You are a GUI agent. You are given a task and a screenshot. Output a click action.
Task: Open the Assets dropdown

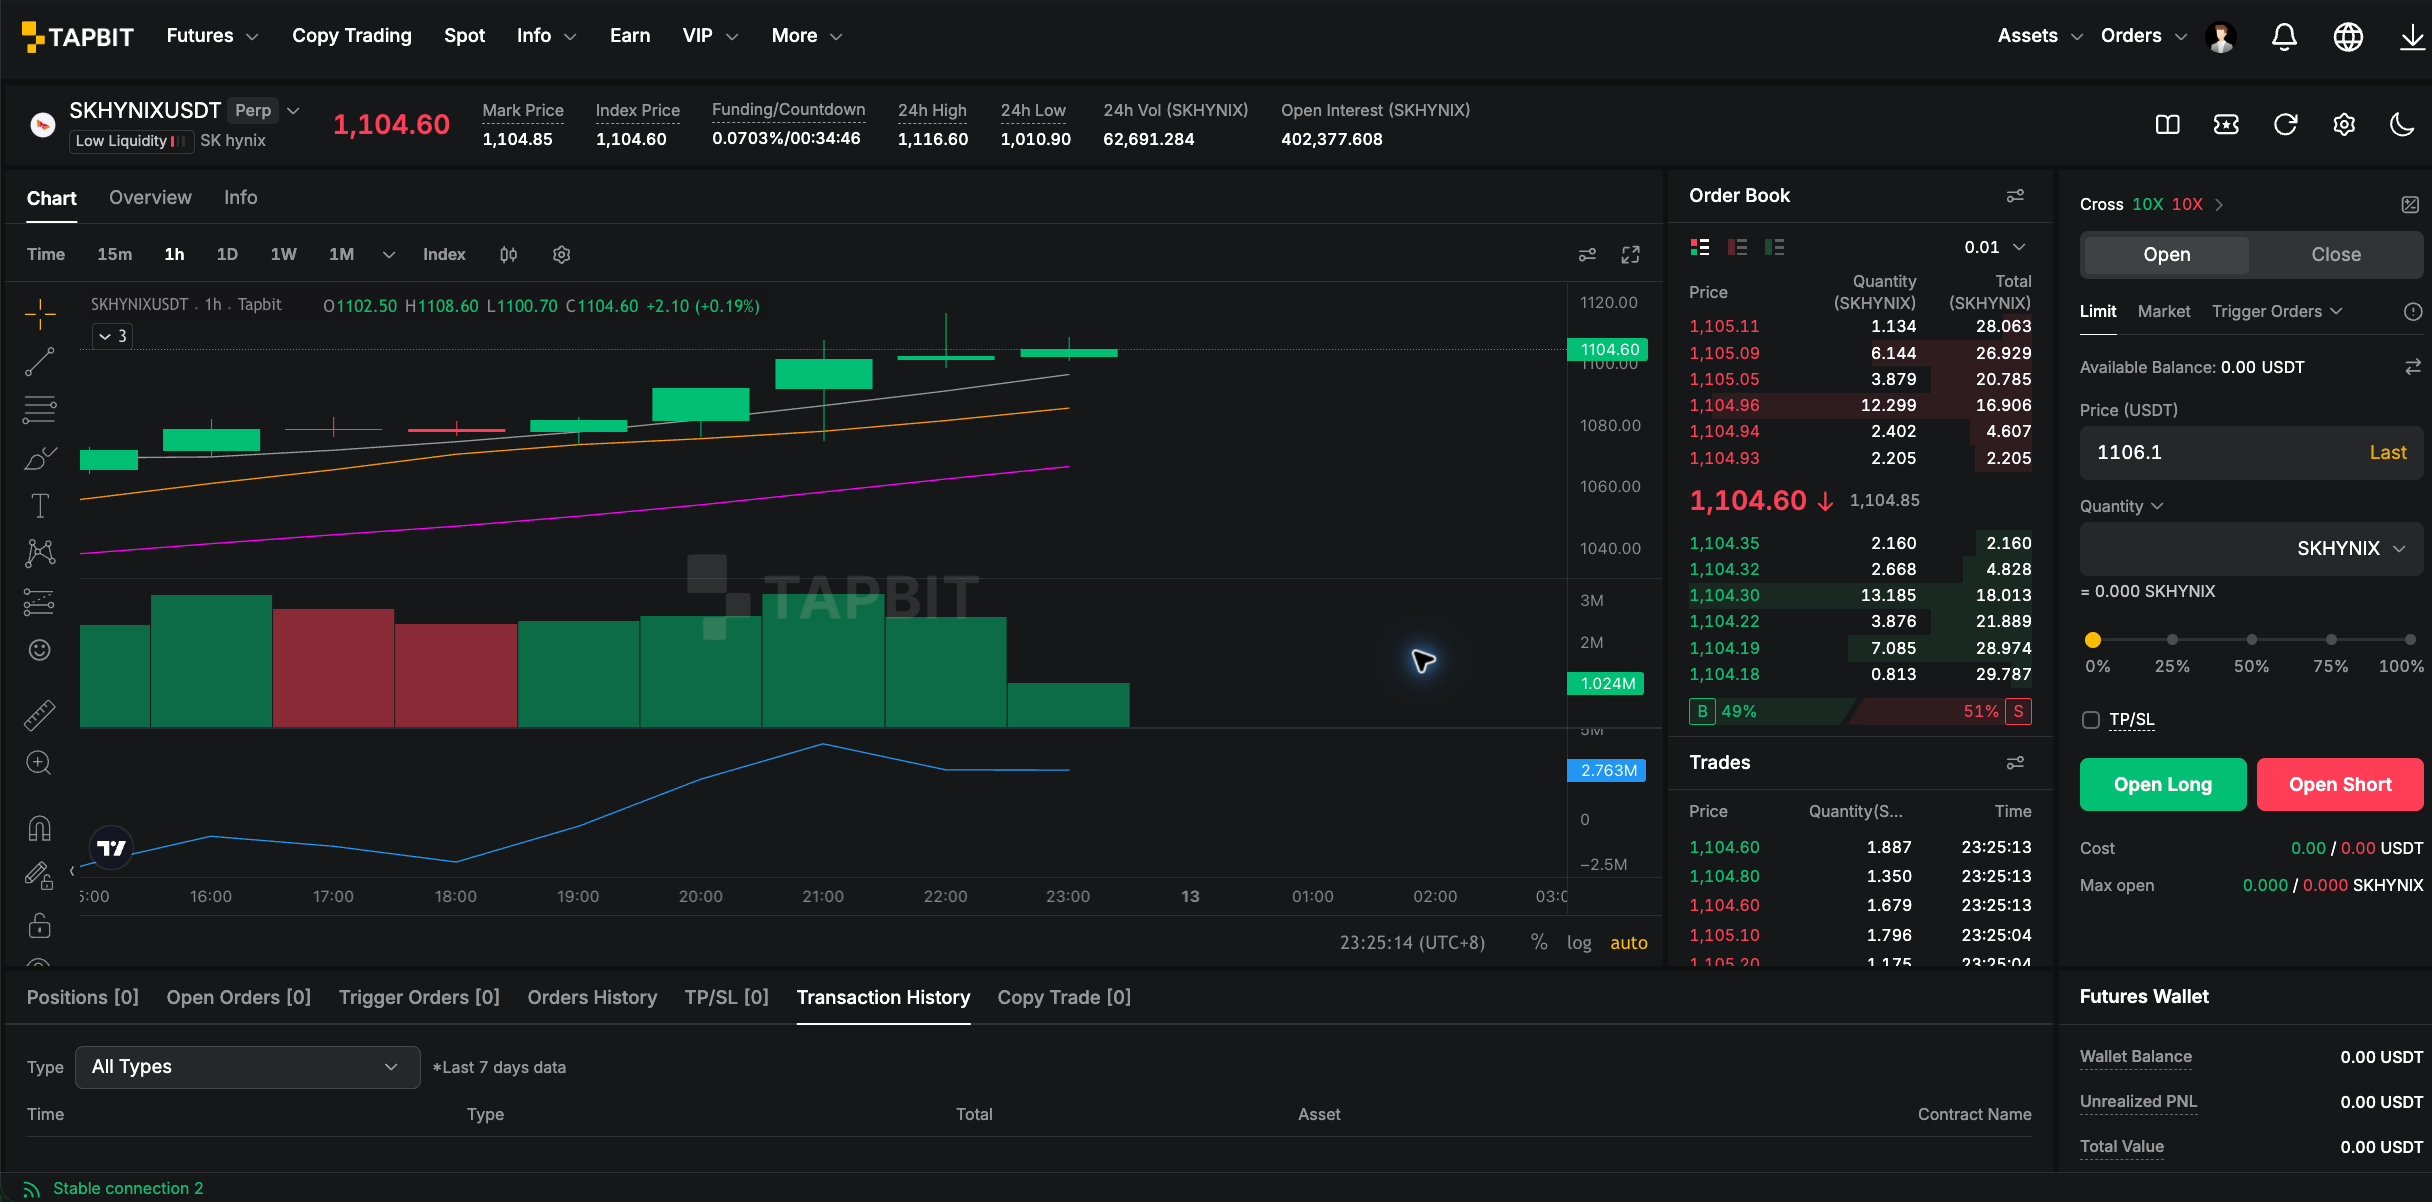pyautogui.click(x=2040, y=36)
